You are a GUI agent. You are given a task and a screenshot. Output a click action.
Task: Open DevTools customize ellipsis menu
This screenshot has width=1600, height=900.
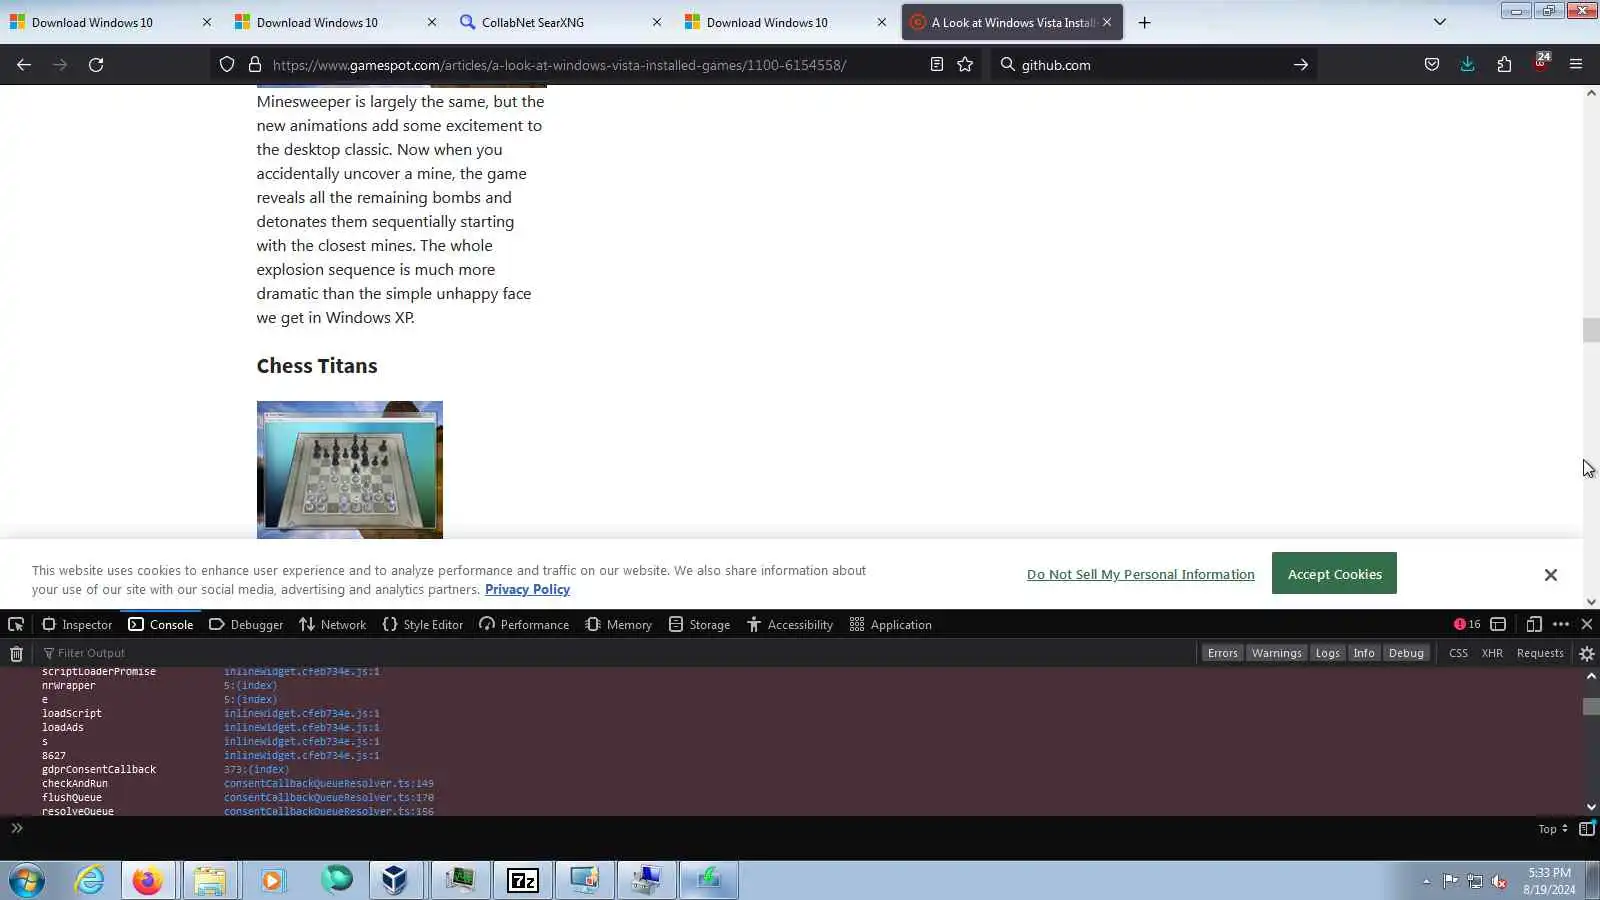click(x=1561, y=624)
